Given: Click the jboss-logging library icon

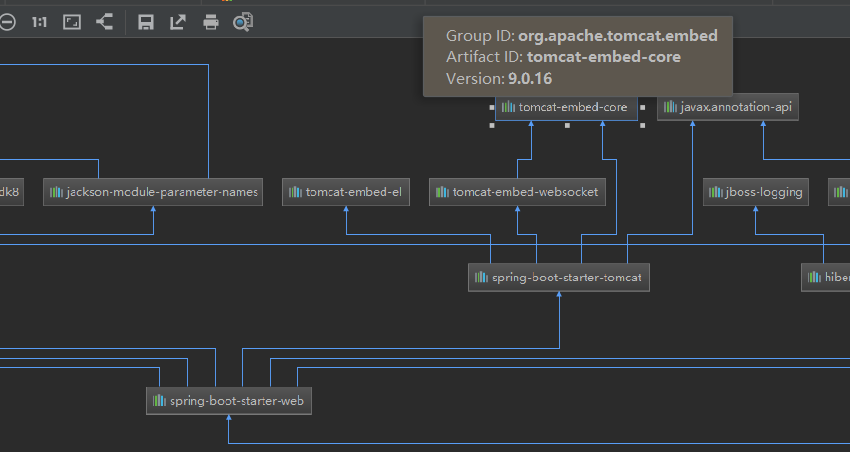Looking at the screenshot, I should (716, 192).
